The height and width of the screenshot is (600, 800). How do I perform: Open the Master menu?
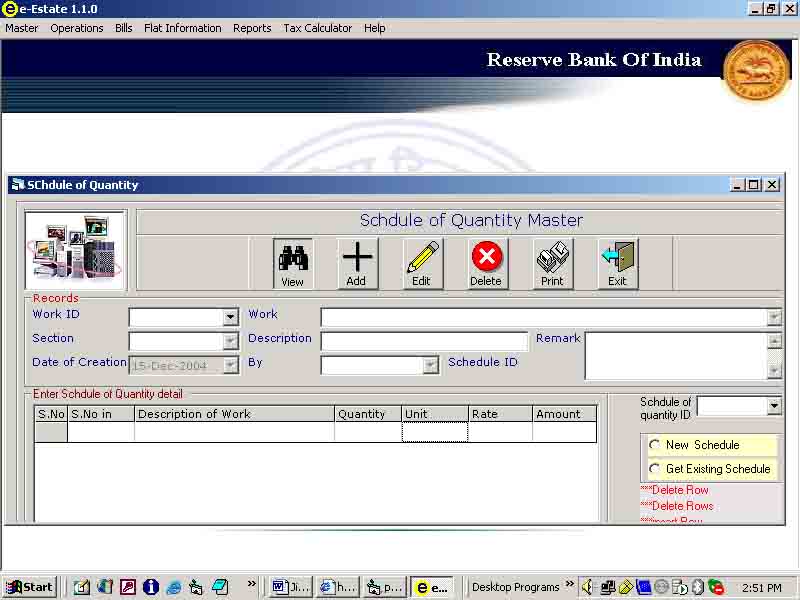click(21, 29)
